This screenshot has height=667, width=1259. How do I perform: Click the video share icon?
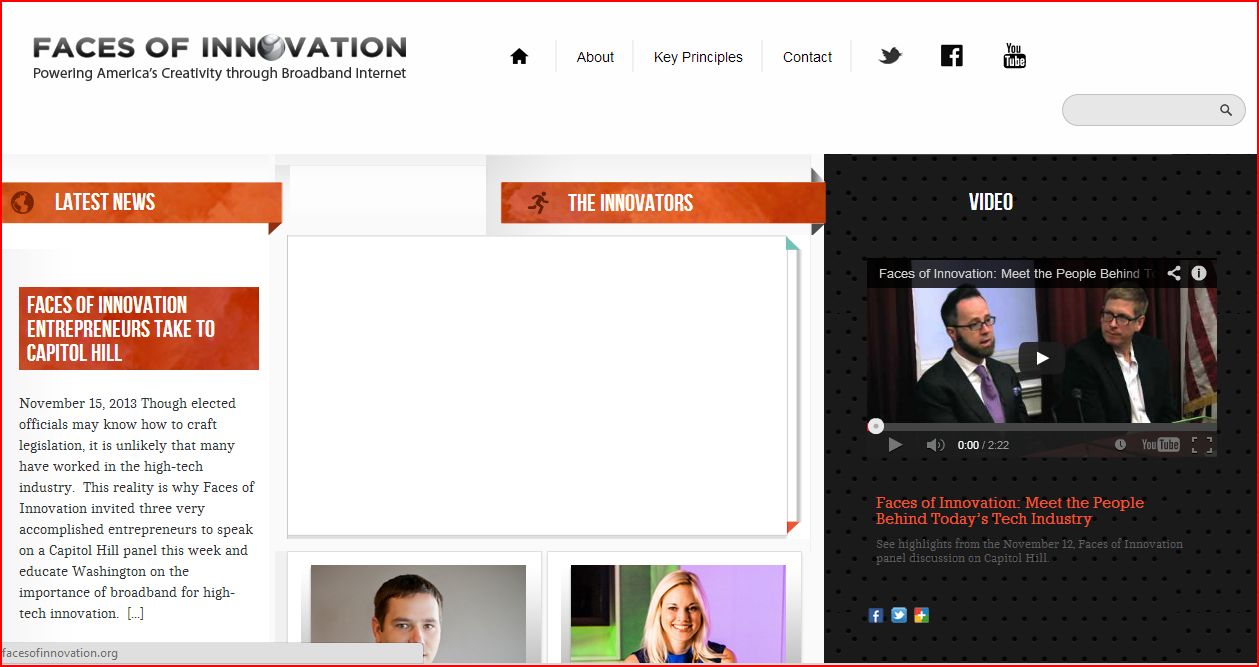click(x=1174, y=273)
